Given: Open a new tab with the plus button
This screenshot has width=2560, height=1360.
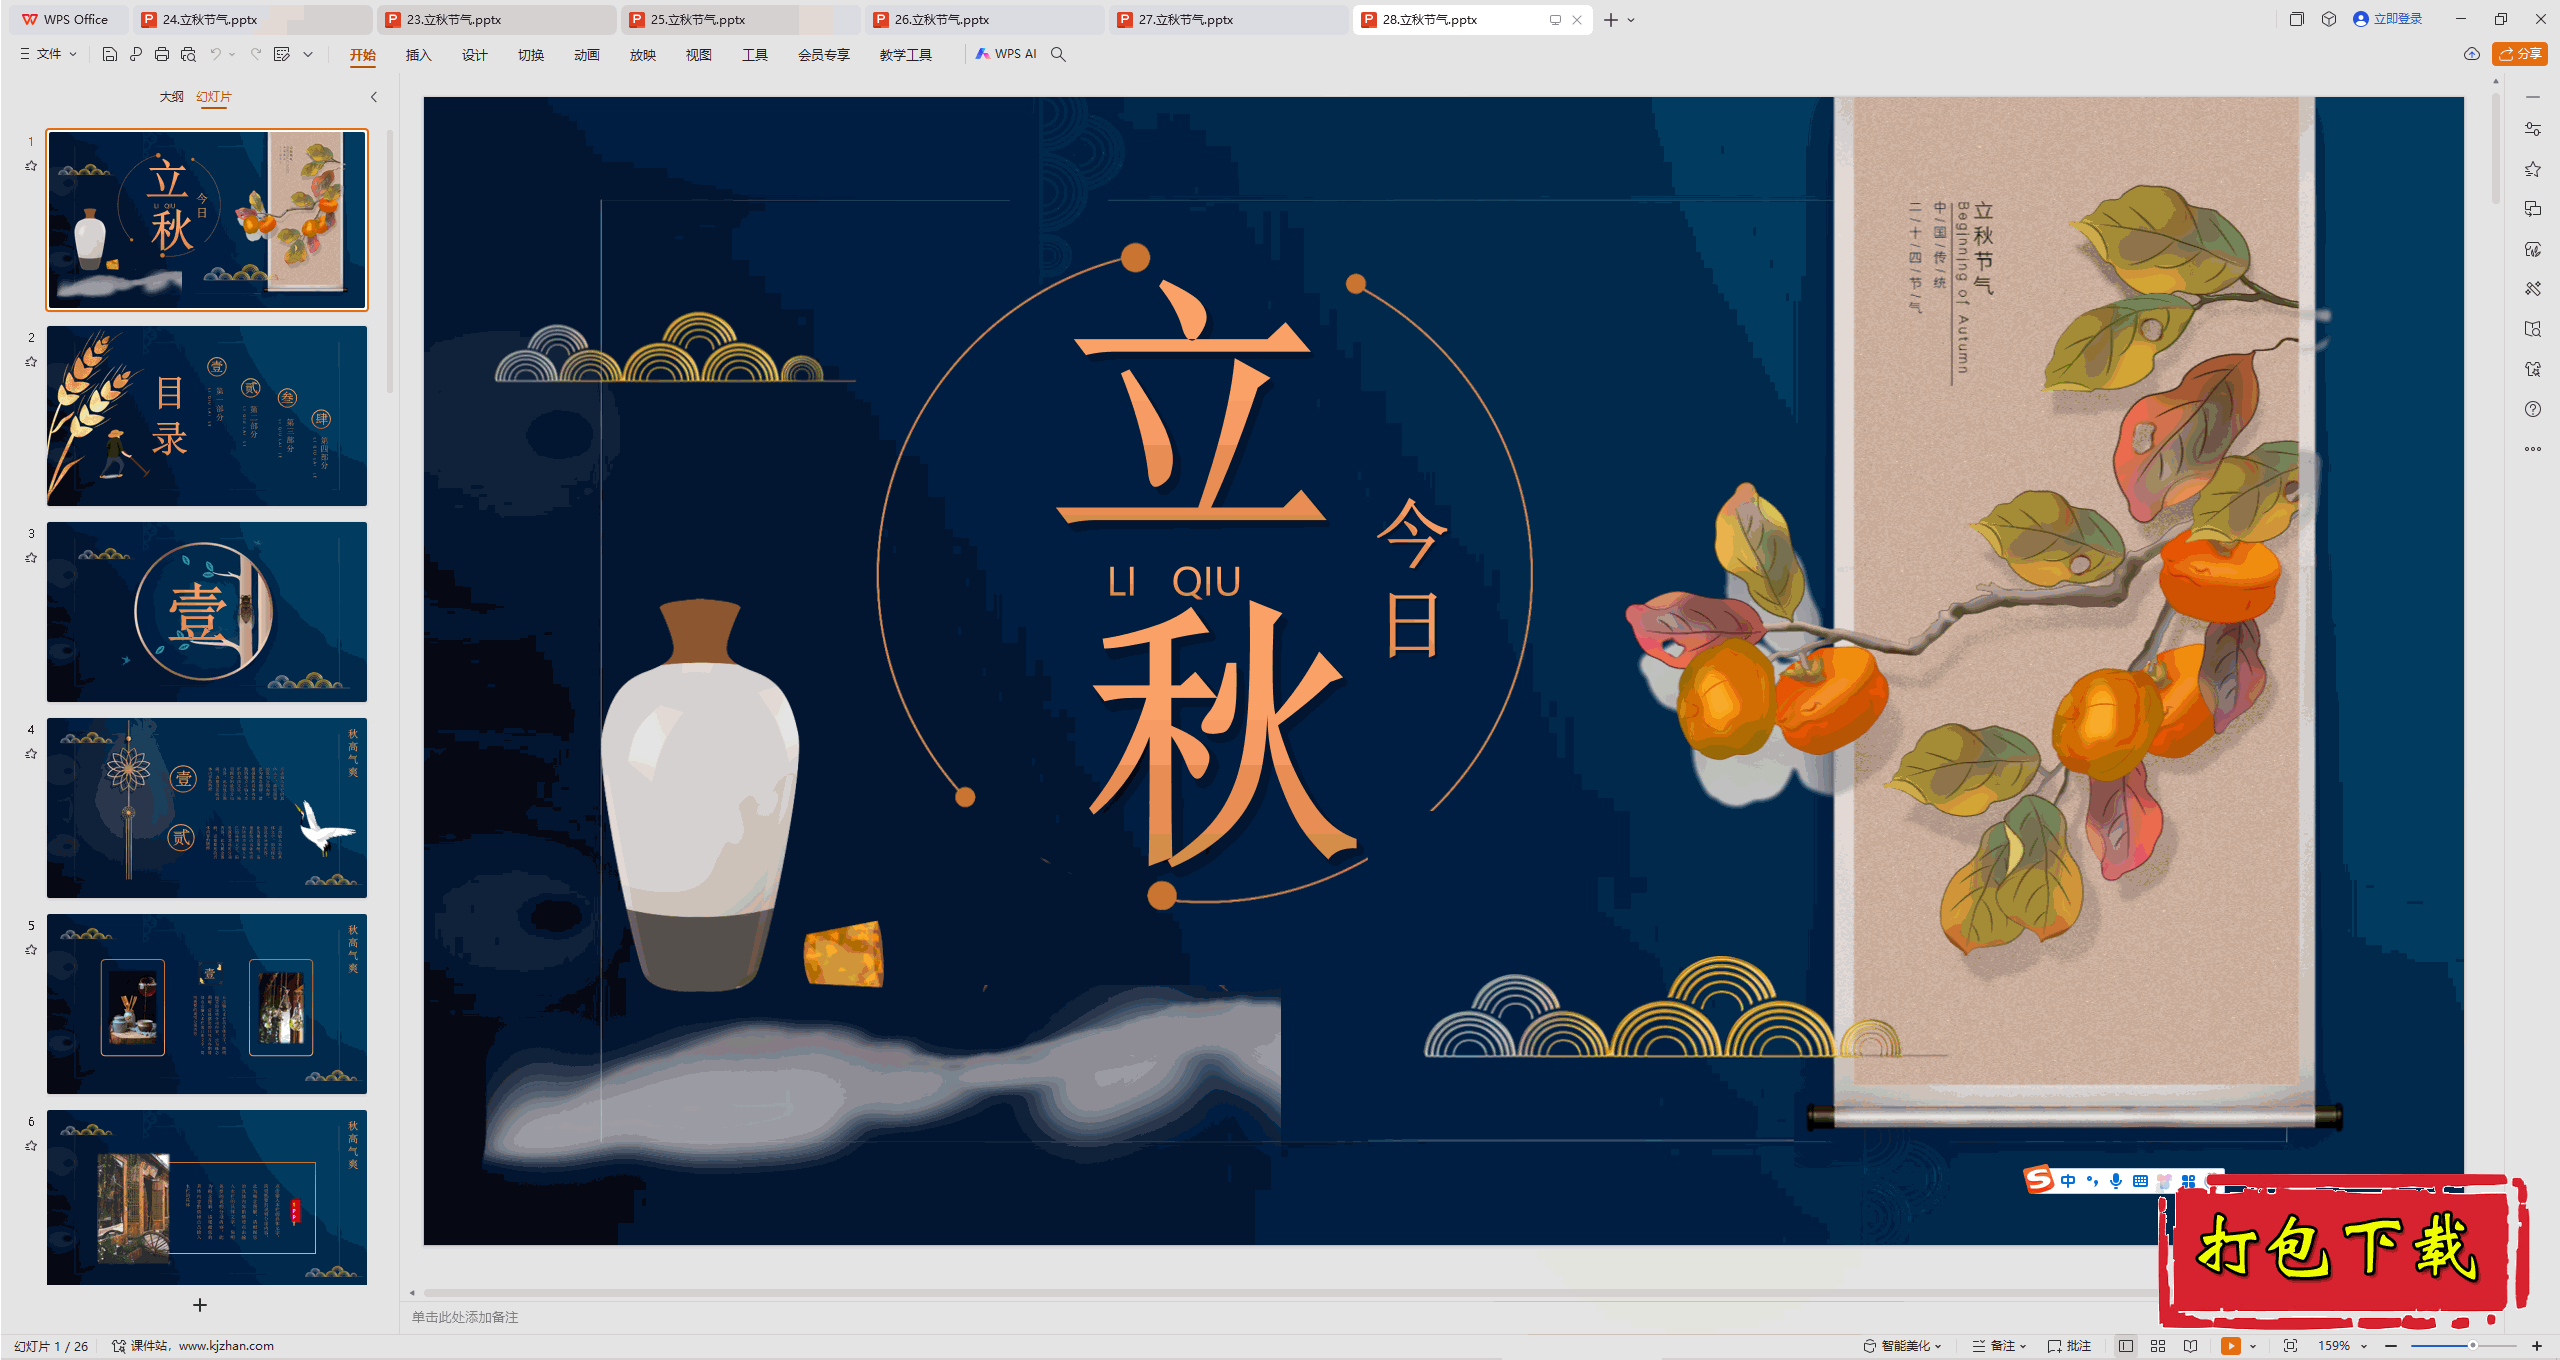Looking at the screenshot, I should [1610, 20].
